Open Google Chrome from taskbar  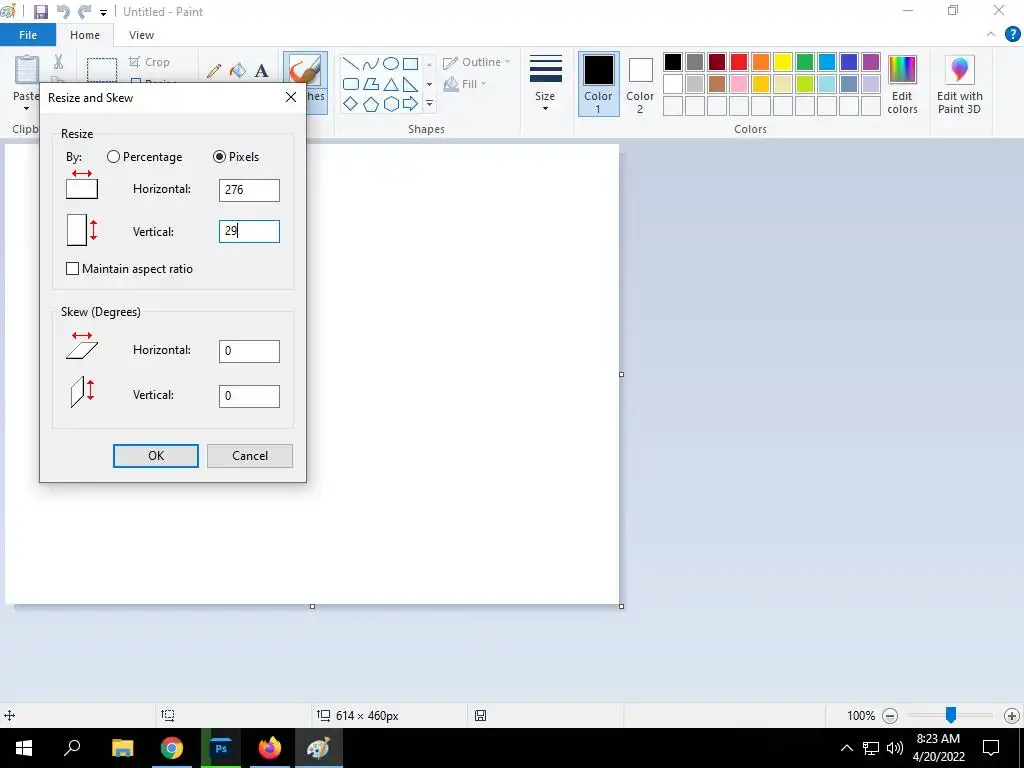[x=172, y=748]
